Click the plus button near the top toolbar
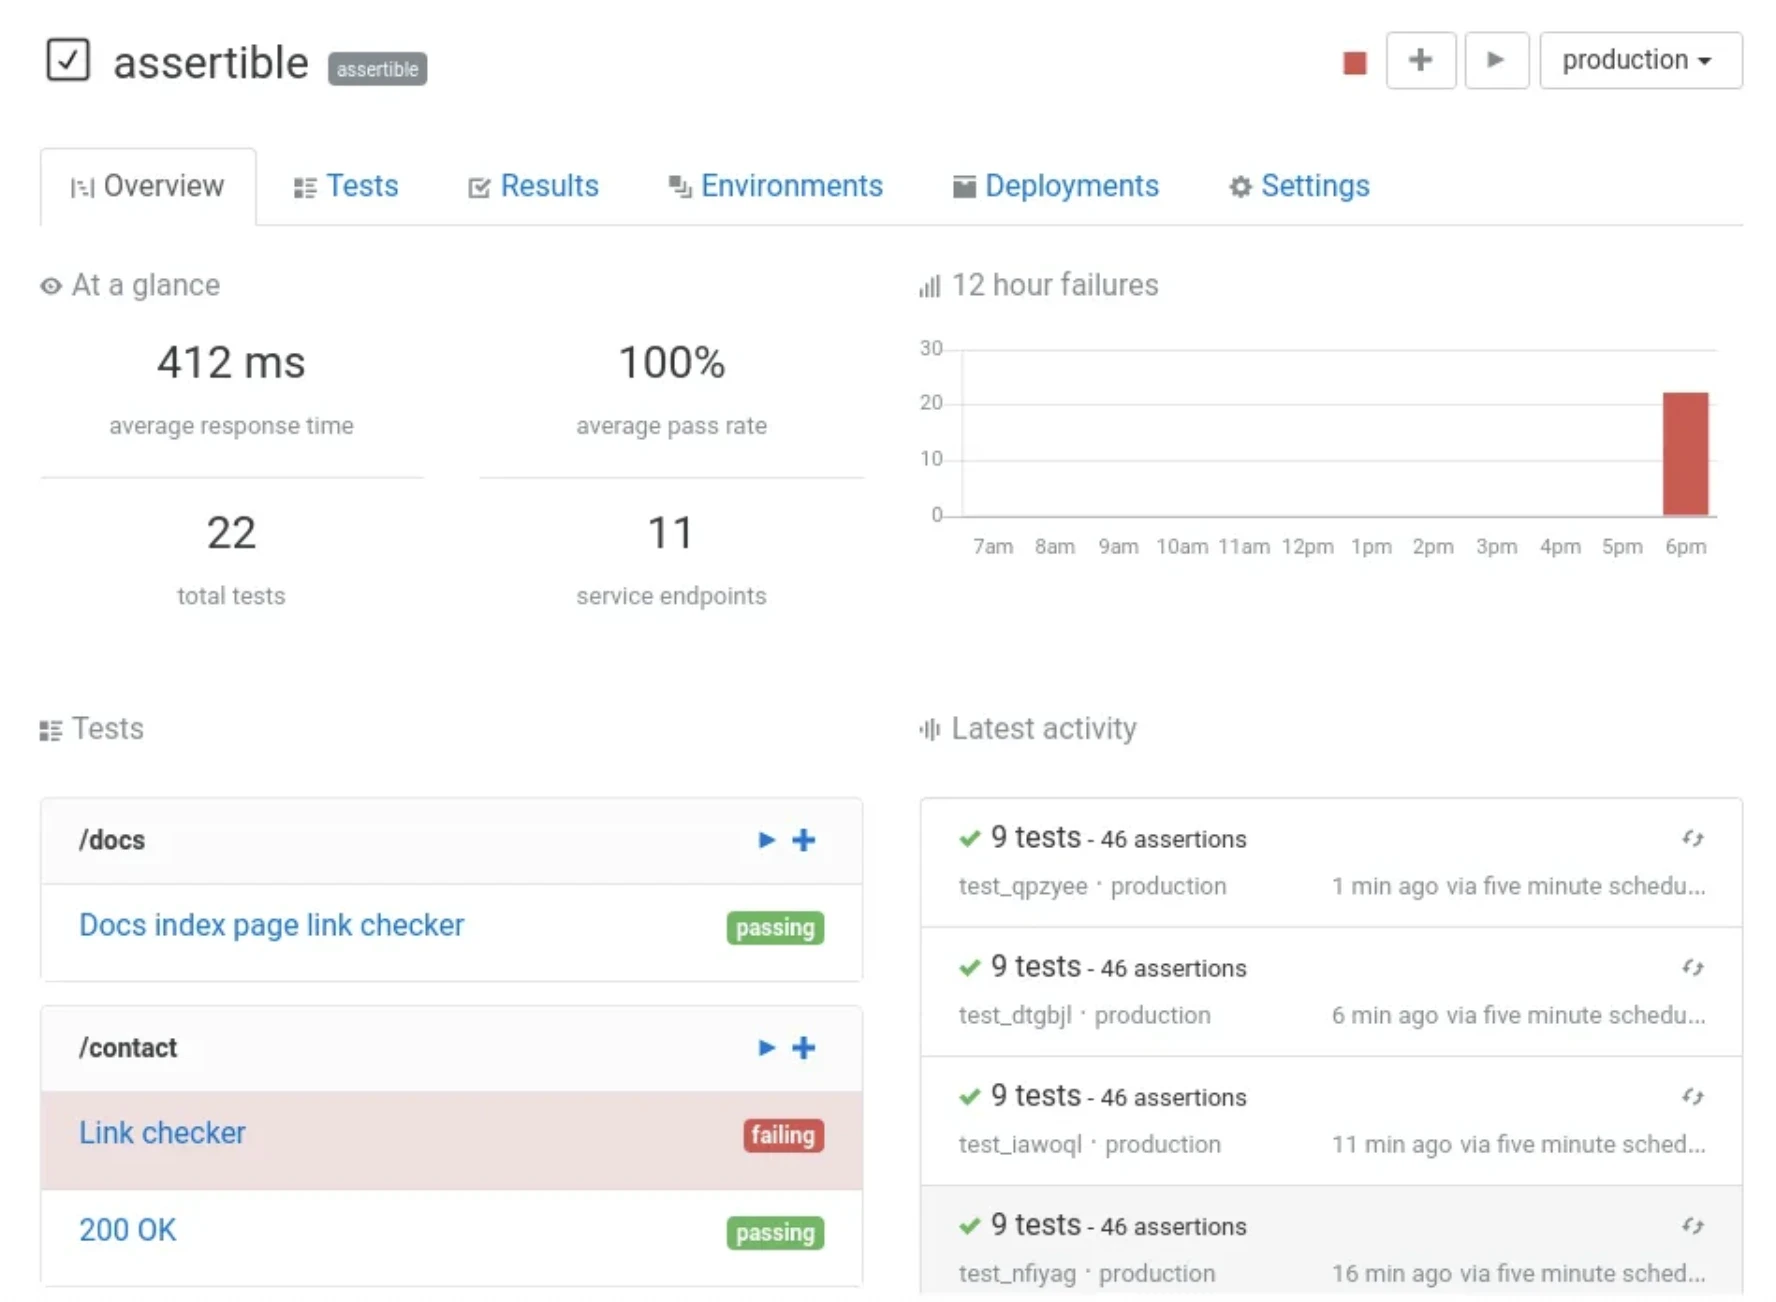 pos(1421,60)
